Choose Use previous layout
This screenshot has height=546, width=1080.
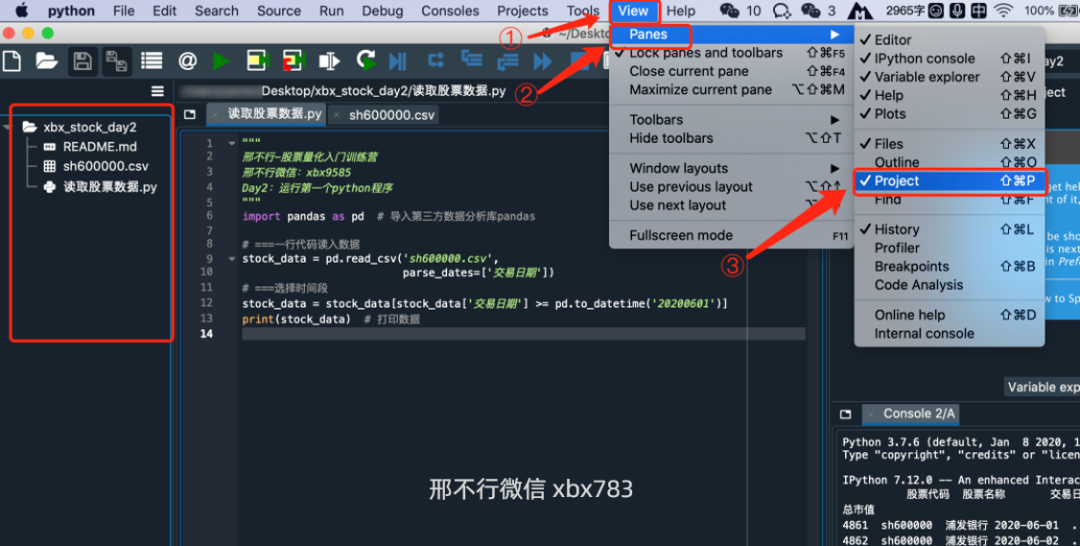pyautogui.click(x=731, y=187)
